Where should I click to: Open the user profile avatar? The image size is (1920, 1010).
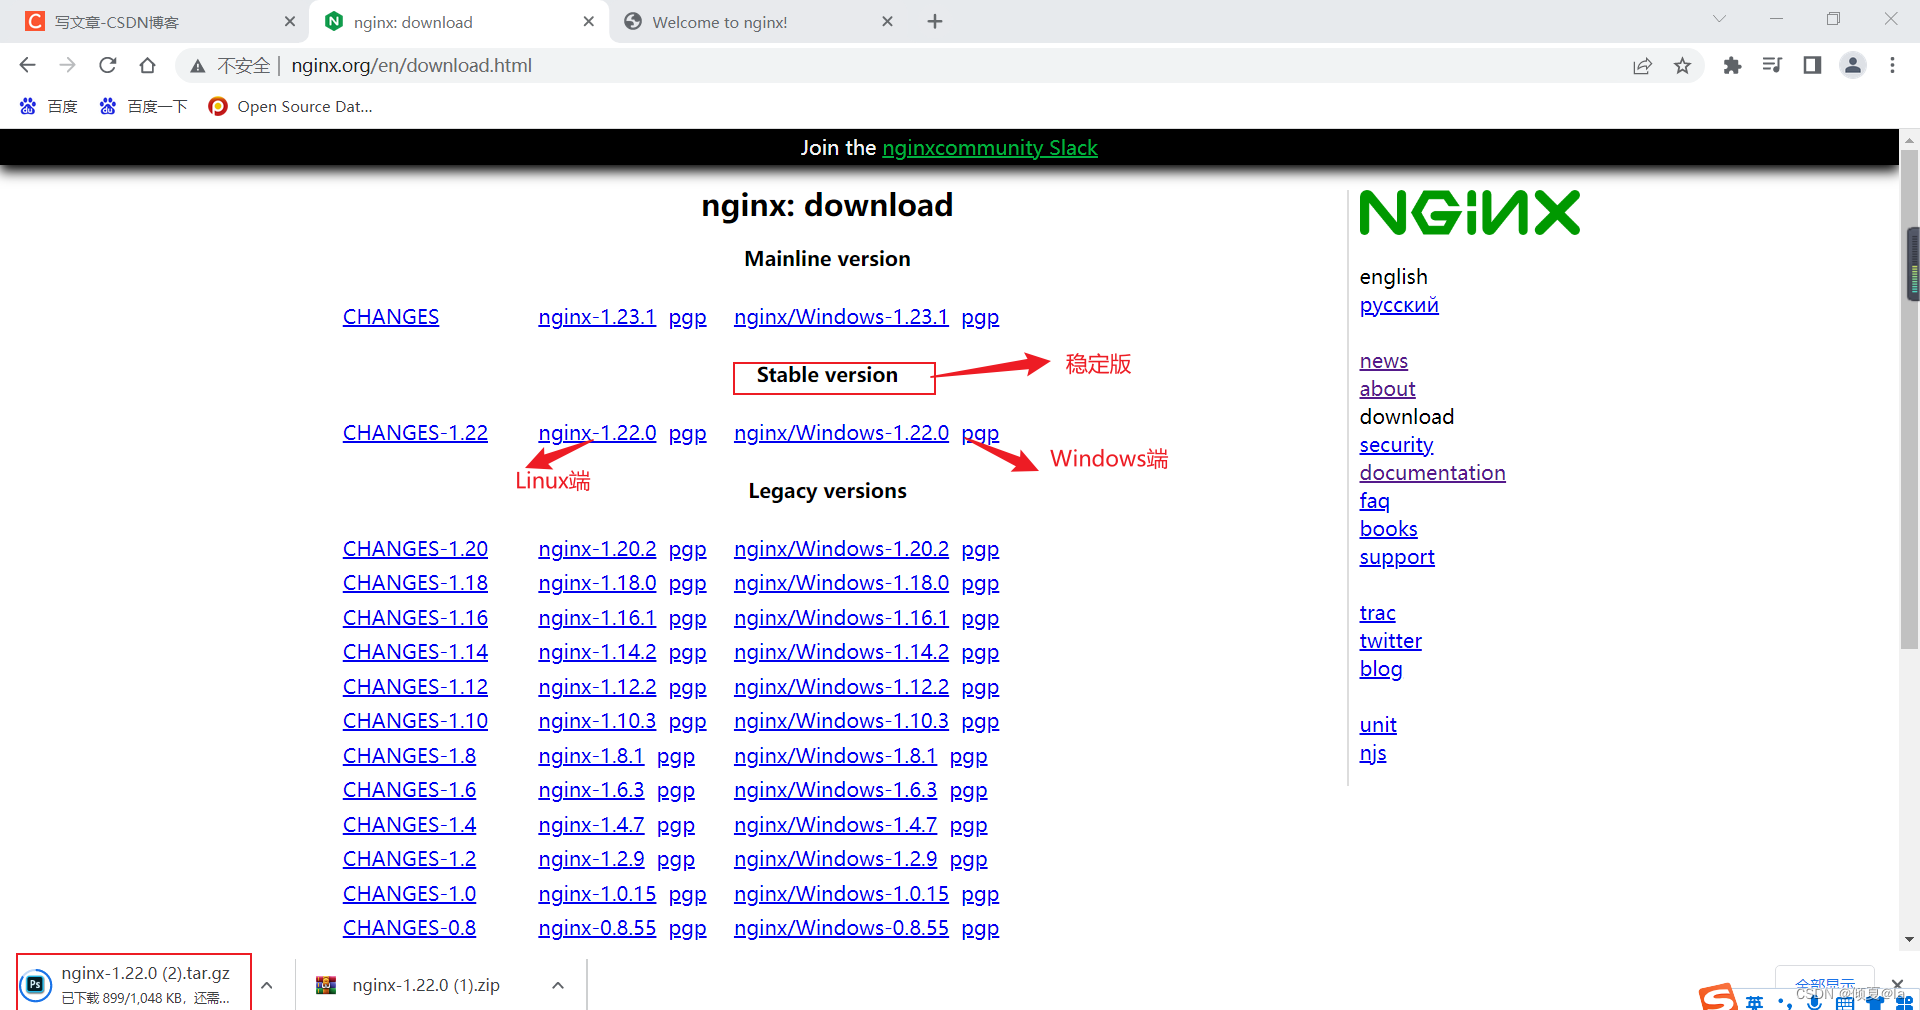[1852, 65]
